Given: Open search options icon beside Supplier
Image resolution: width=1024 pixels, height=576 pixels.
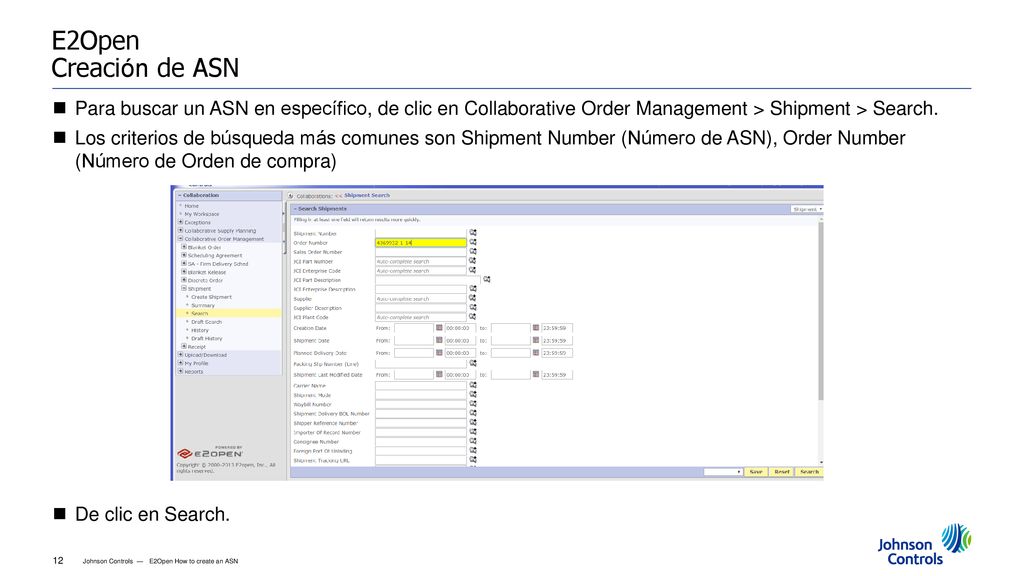Looking at the screenshot, I should point(473,298).
